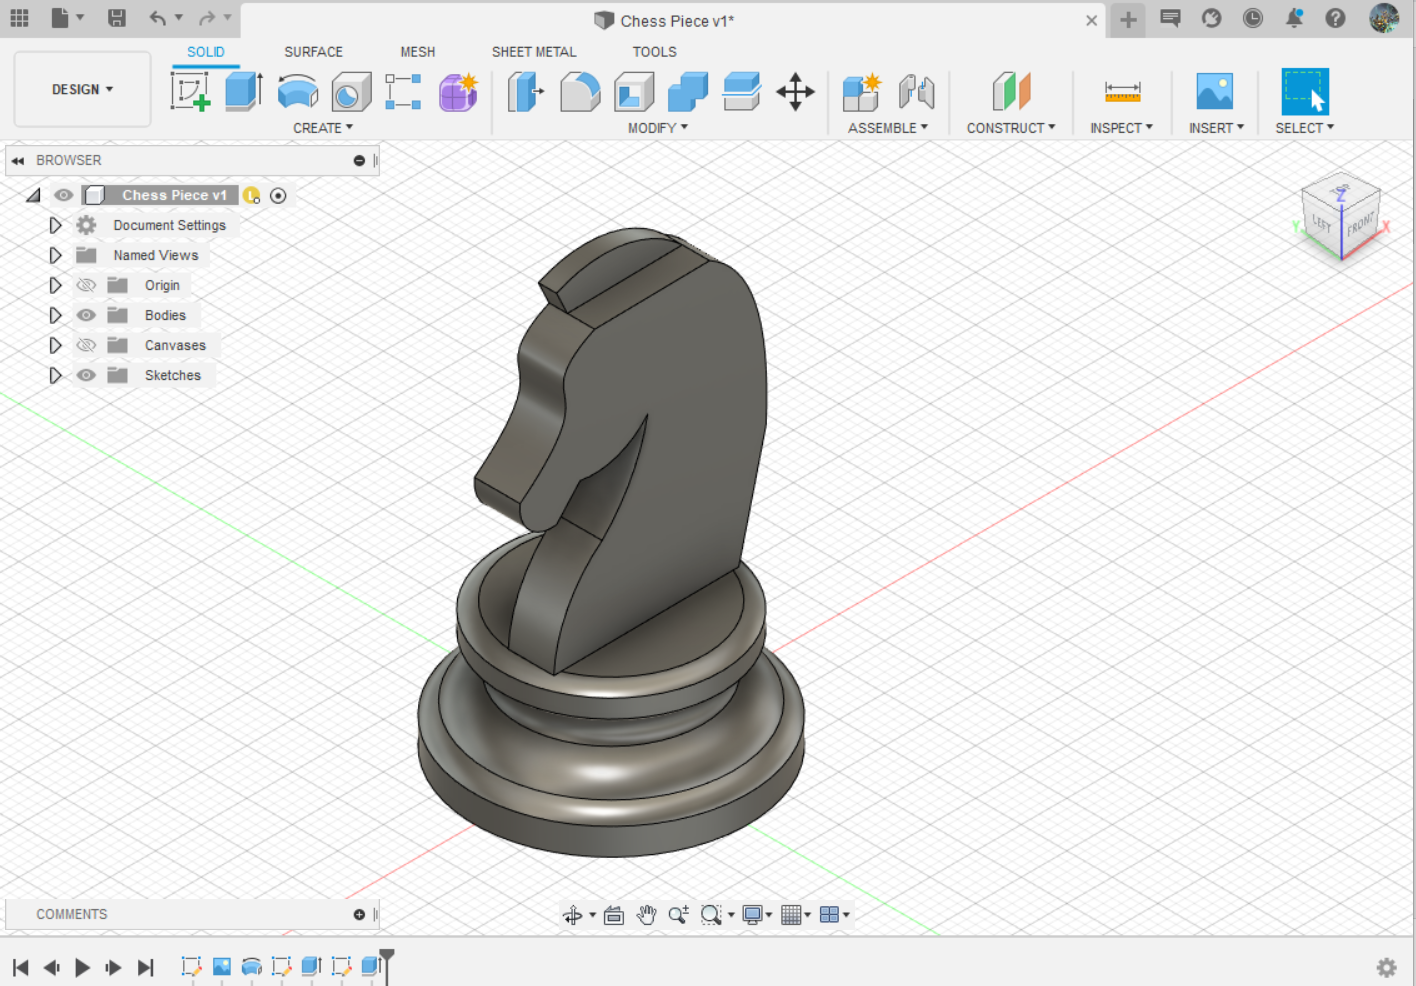Activate the Measure tool
Image resolution: width=1416 pixels, height=986 pixels.
[1122, 92]
